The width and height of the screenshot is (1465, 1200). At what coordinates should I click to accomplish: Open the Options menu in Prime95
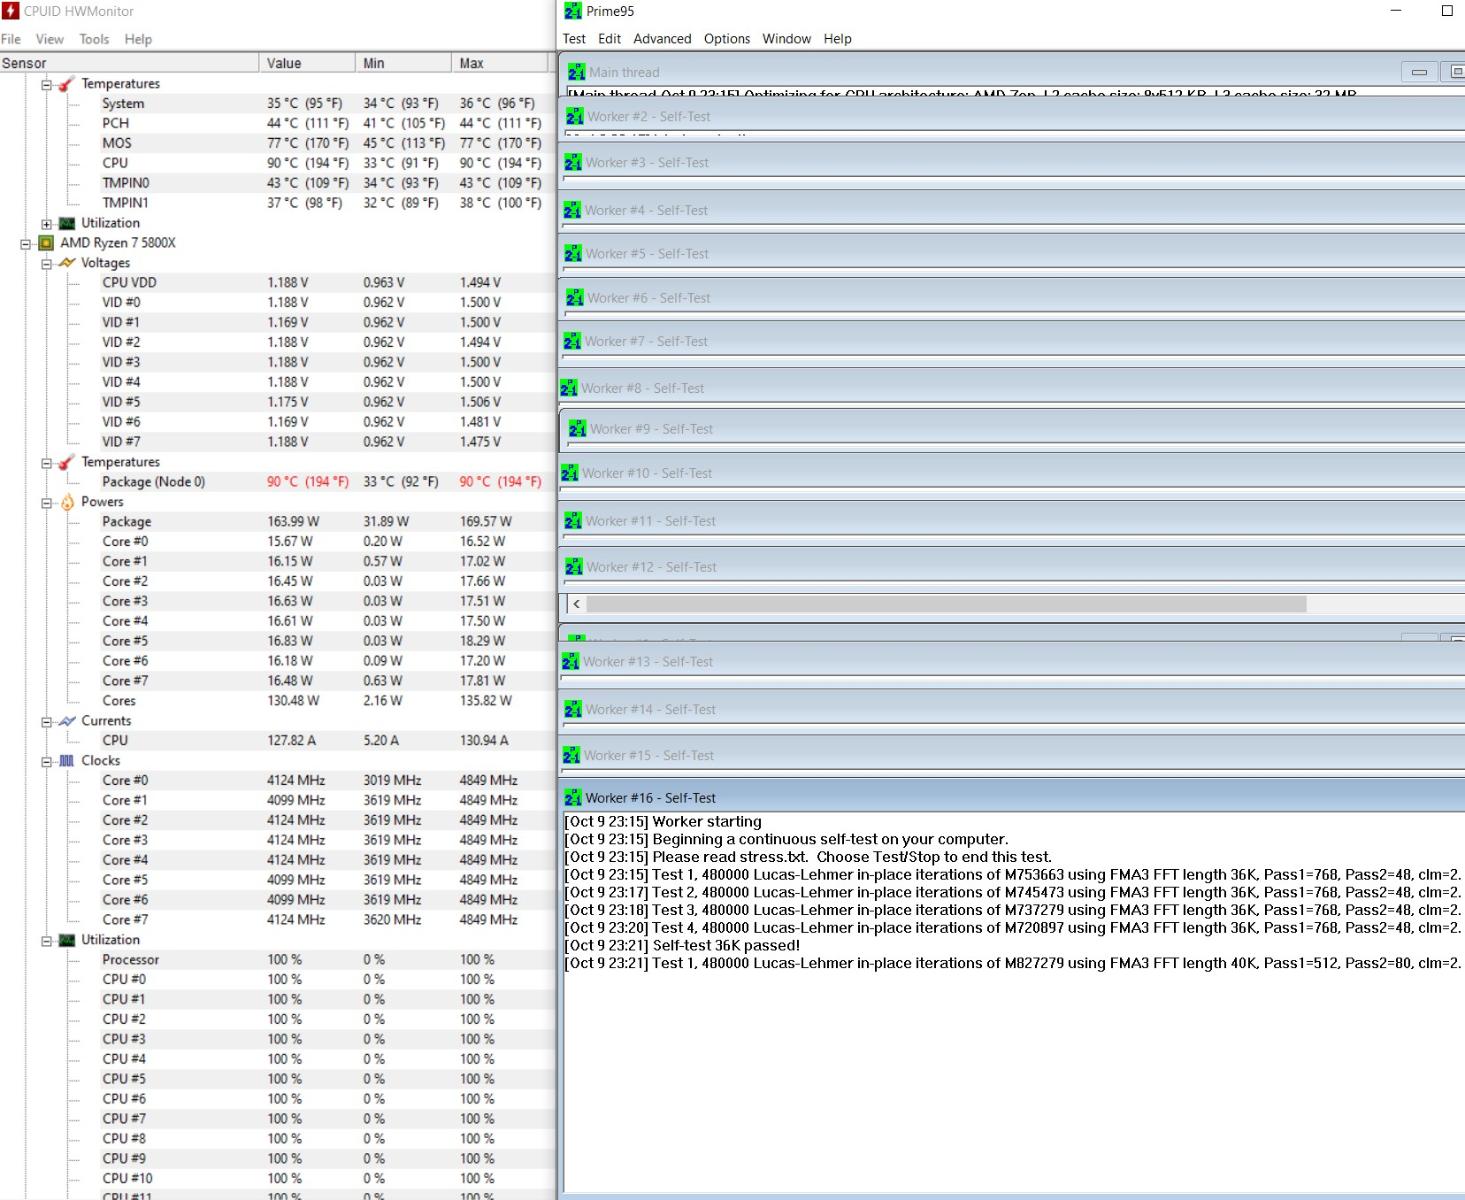click(x=727, y=39)
